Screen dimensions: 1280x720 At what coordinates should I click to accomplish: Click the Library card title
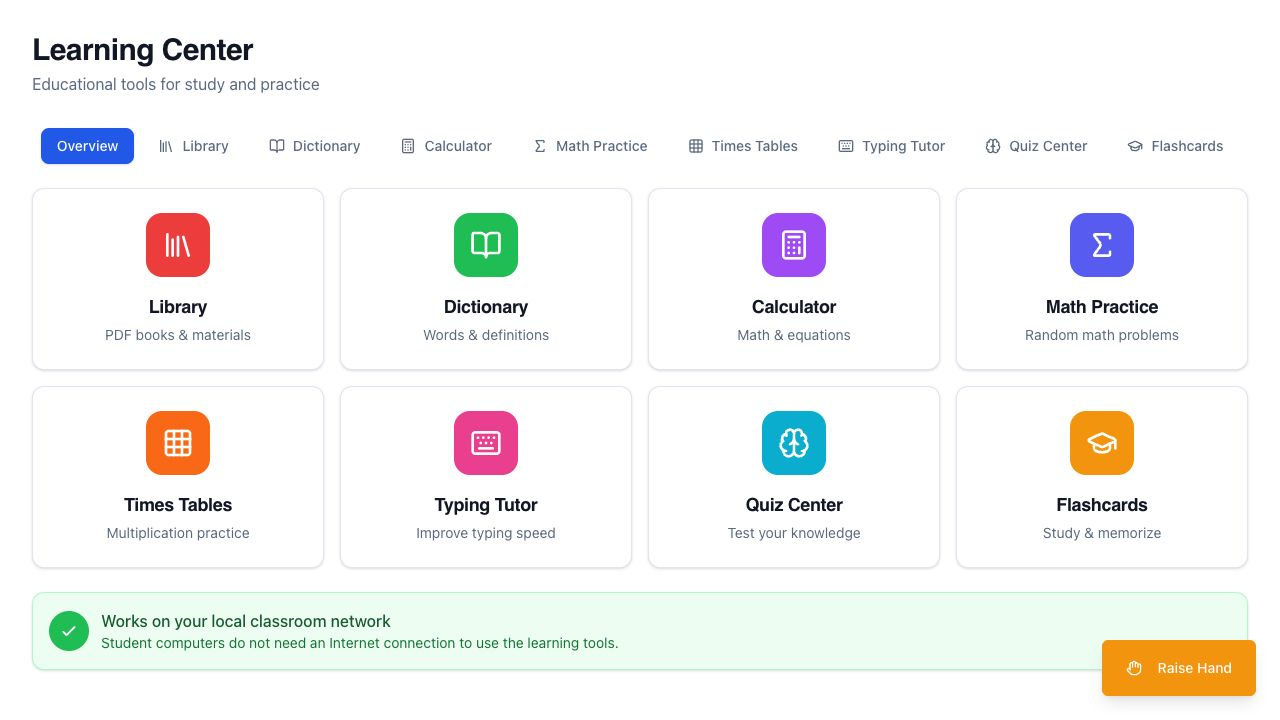tap(178, 307)
